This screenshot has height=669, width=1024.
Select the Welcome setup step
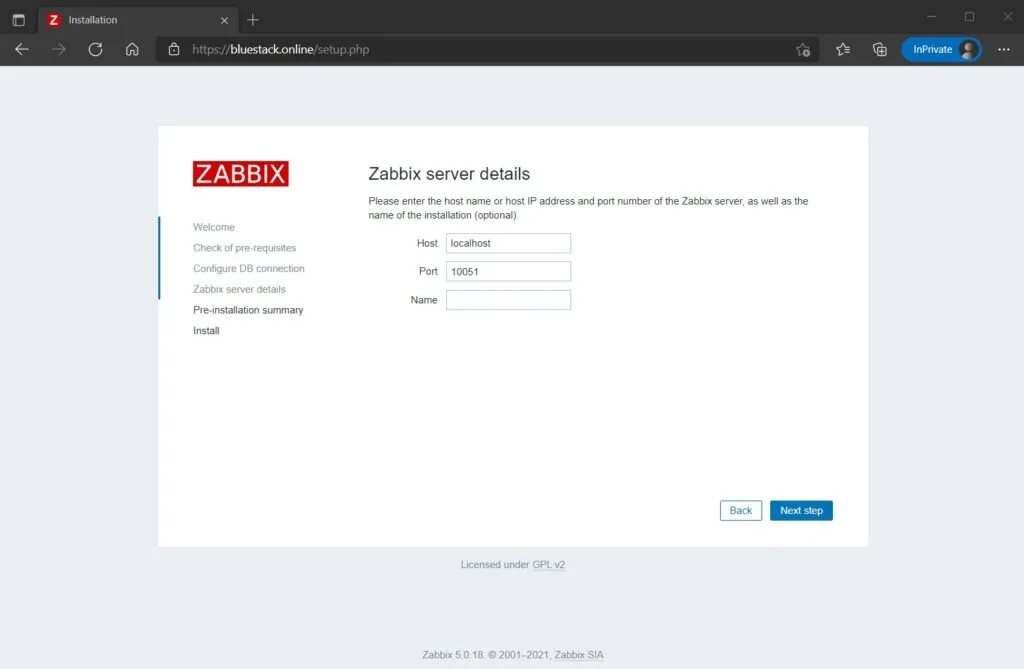click(214, 227)
